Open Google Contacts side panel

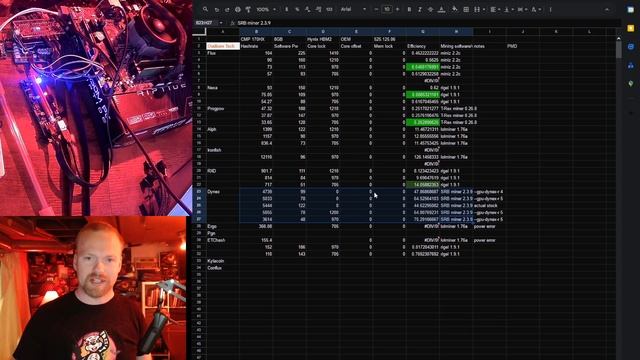pos(631,65)
